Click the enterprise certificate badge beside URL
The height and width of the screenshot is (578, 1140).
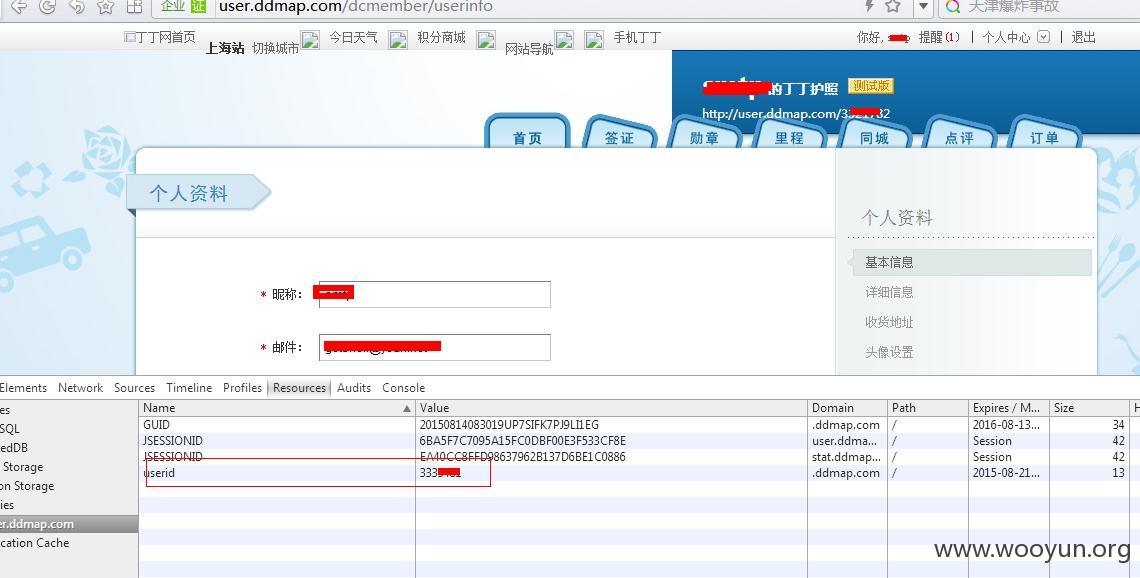183,6
